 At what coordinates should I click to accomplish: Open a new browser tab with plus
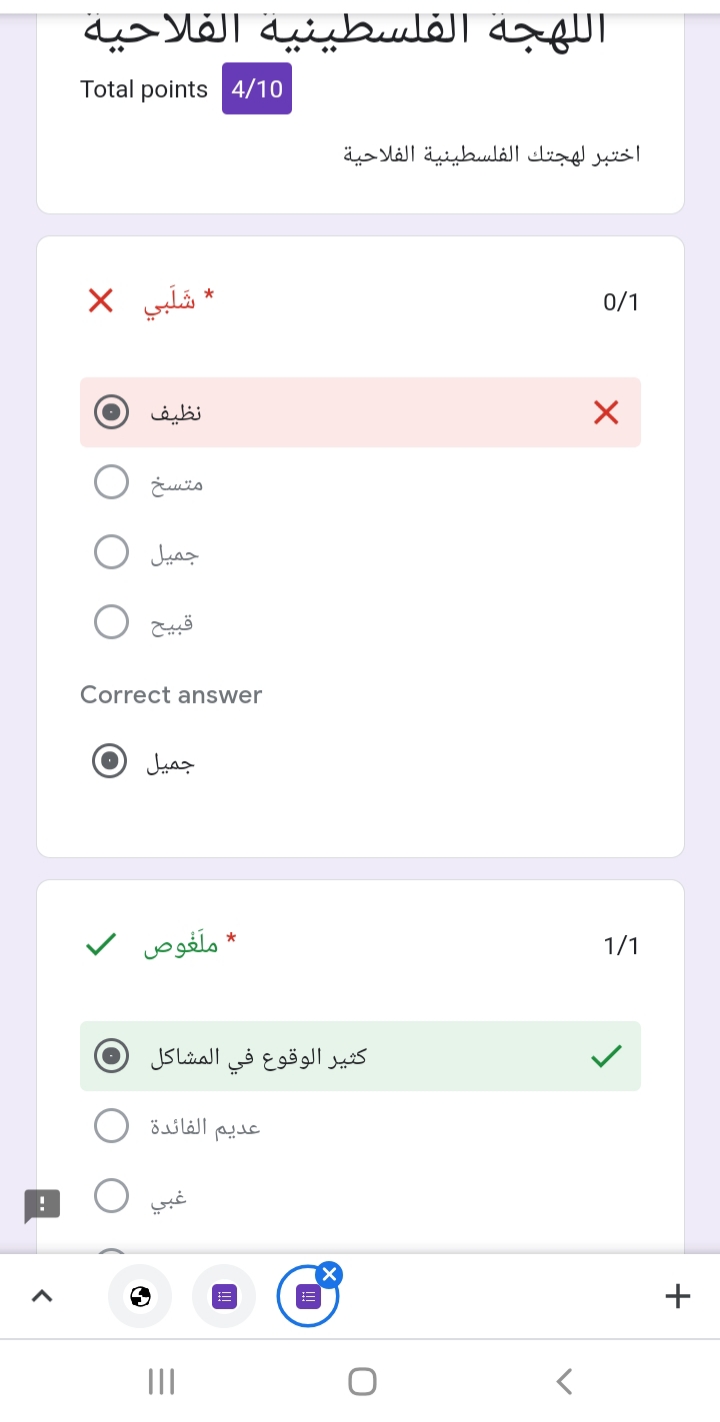[677, 1296]
